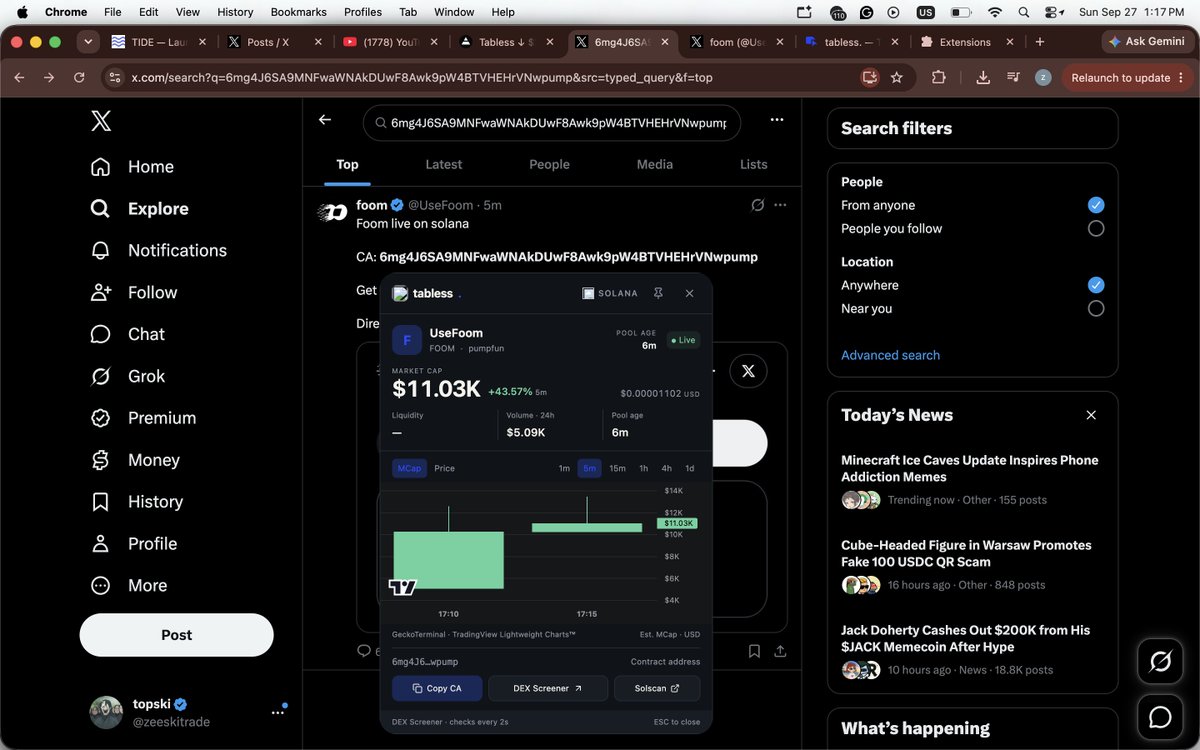Viewport: 1200px width, 750px height.
Task: Click the Post button
Action: click(x=176, y=635)
